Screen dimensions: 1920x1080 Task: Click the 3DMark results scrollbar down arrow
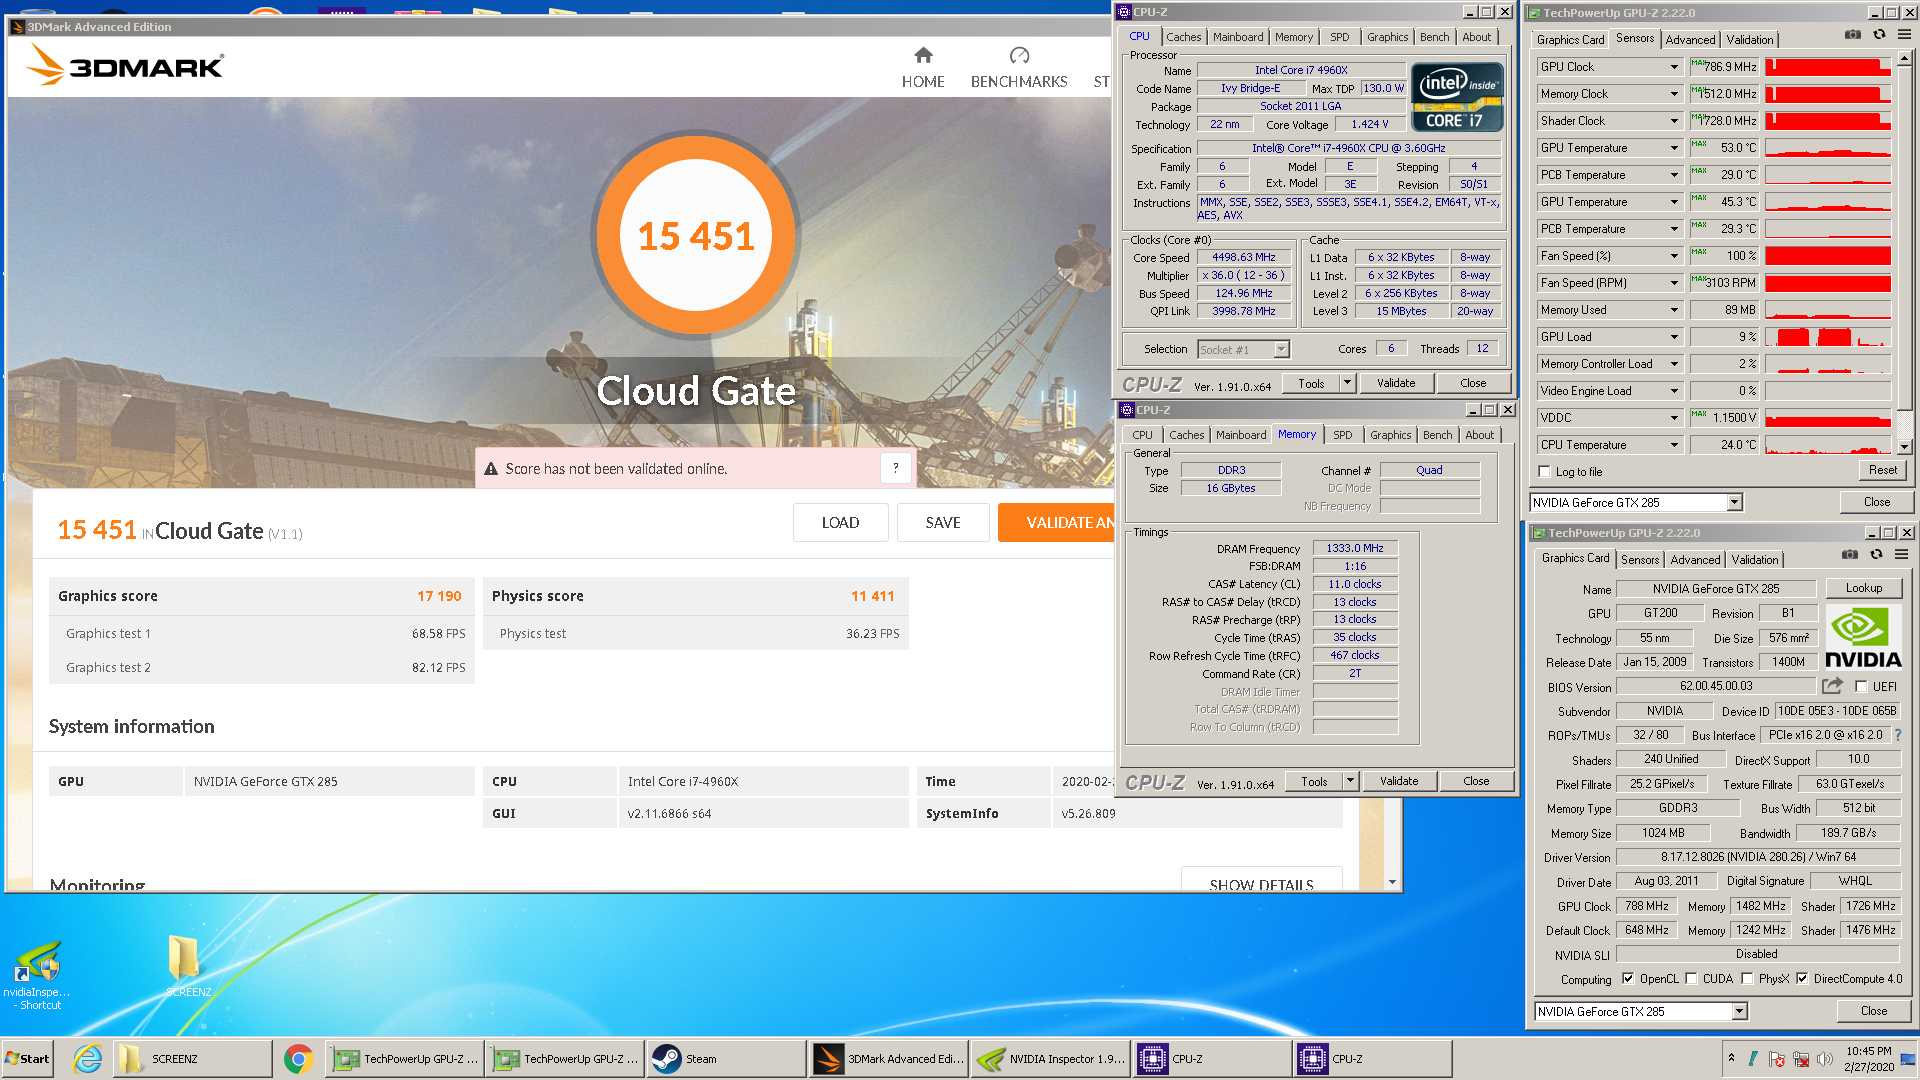1392,882
